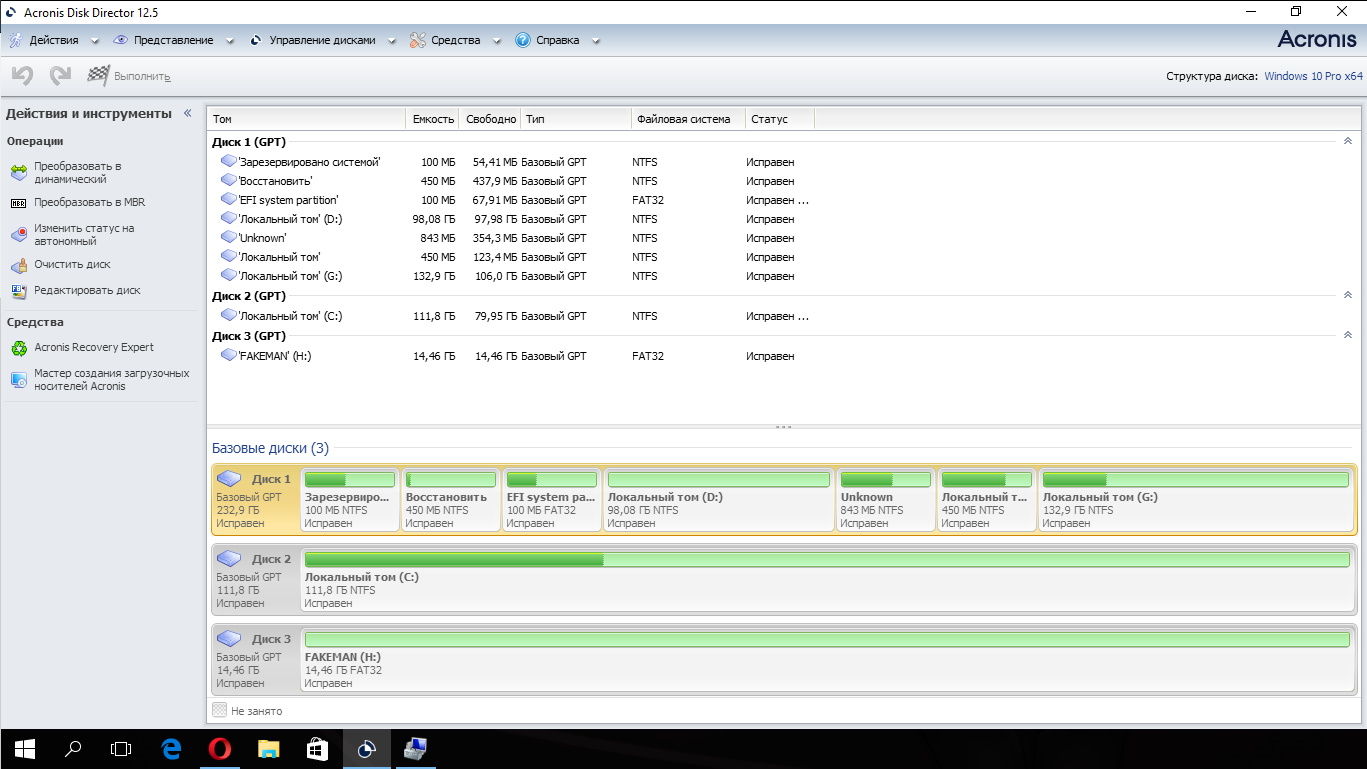Click Редактировать диск icon
Viewport: 1367px width, 769px height.
click(19, 291)
